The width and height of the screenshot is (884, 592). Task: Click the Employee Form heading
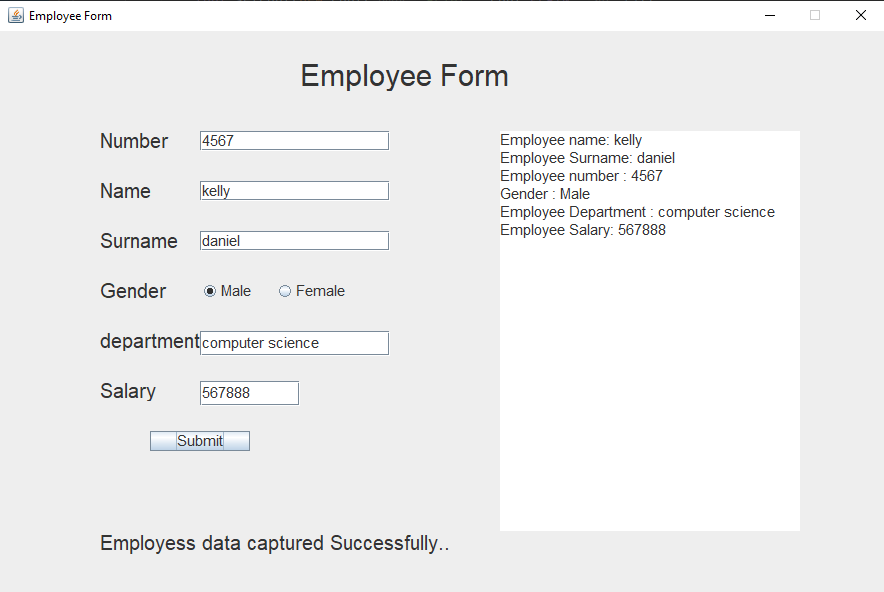(404, 76)
